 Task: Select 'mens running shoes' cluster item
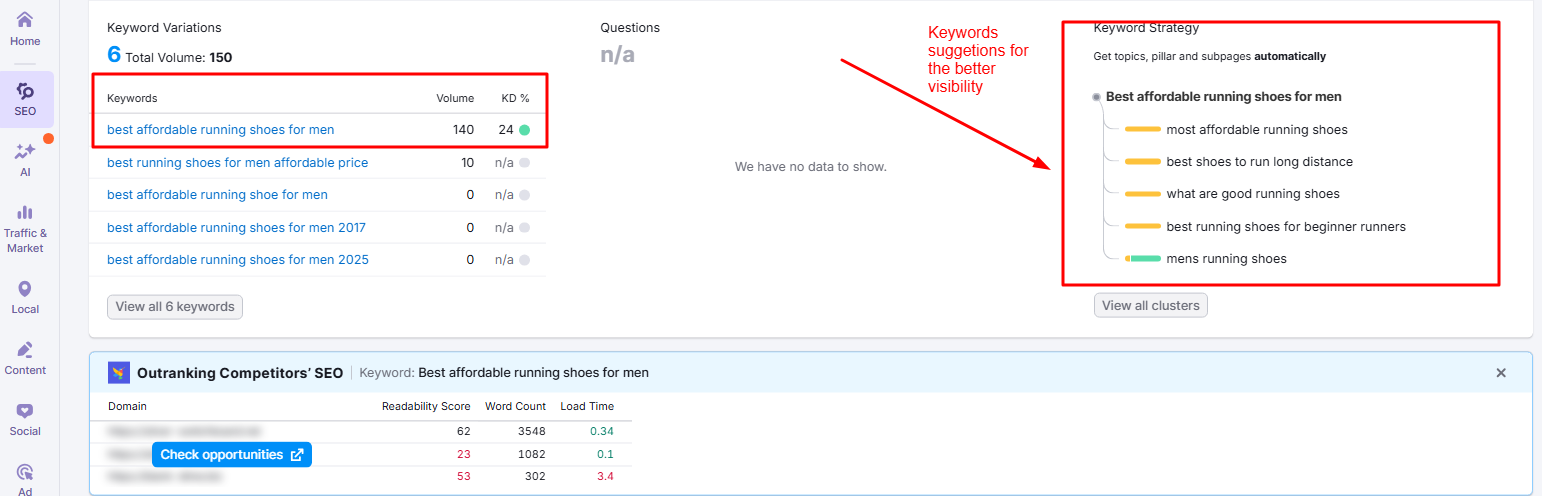(x=1226, y=259)
